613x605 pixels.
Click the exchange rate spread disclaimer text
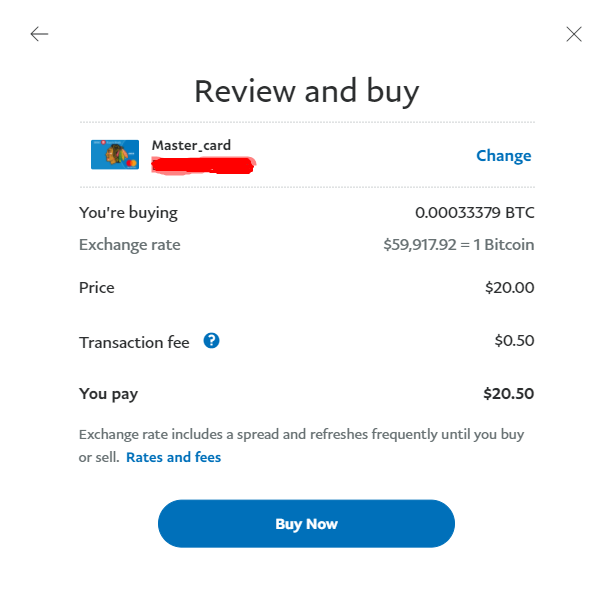[301, 446]
